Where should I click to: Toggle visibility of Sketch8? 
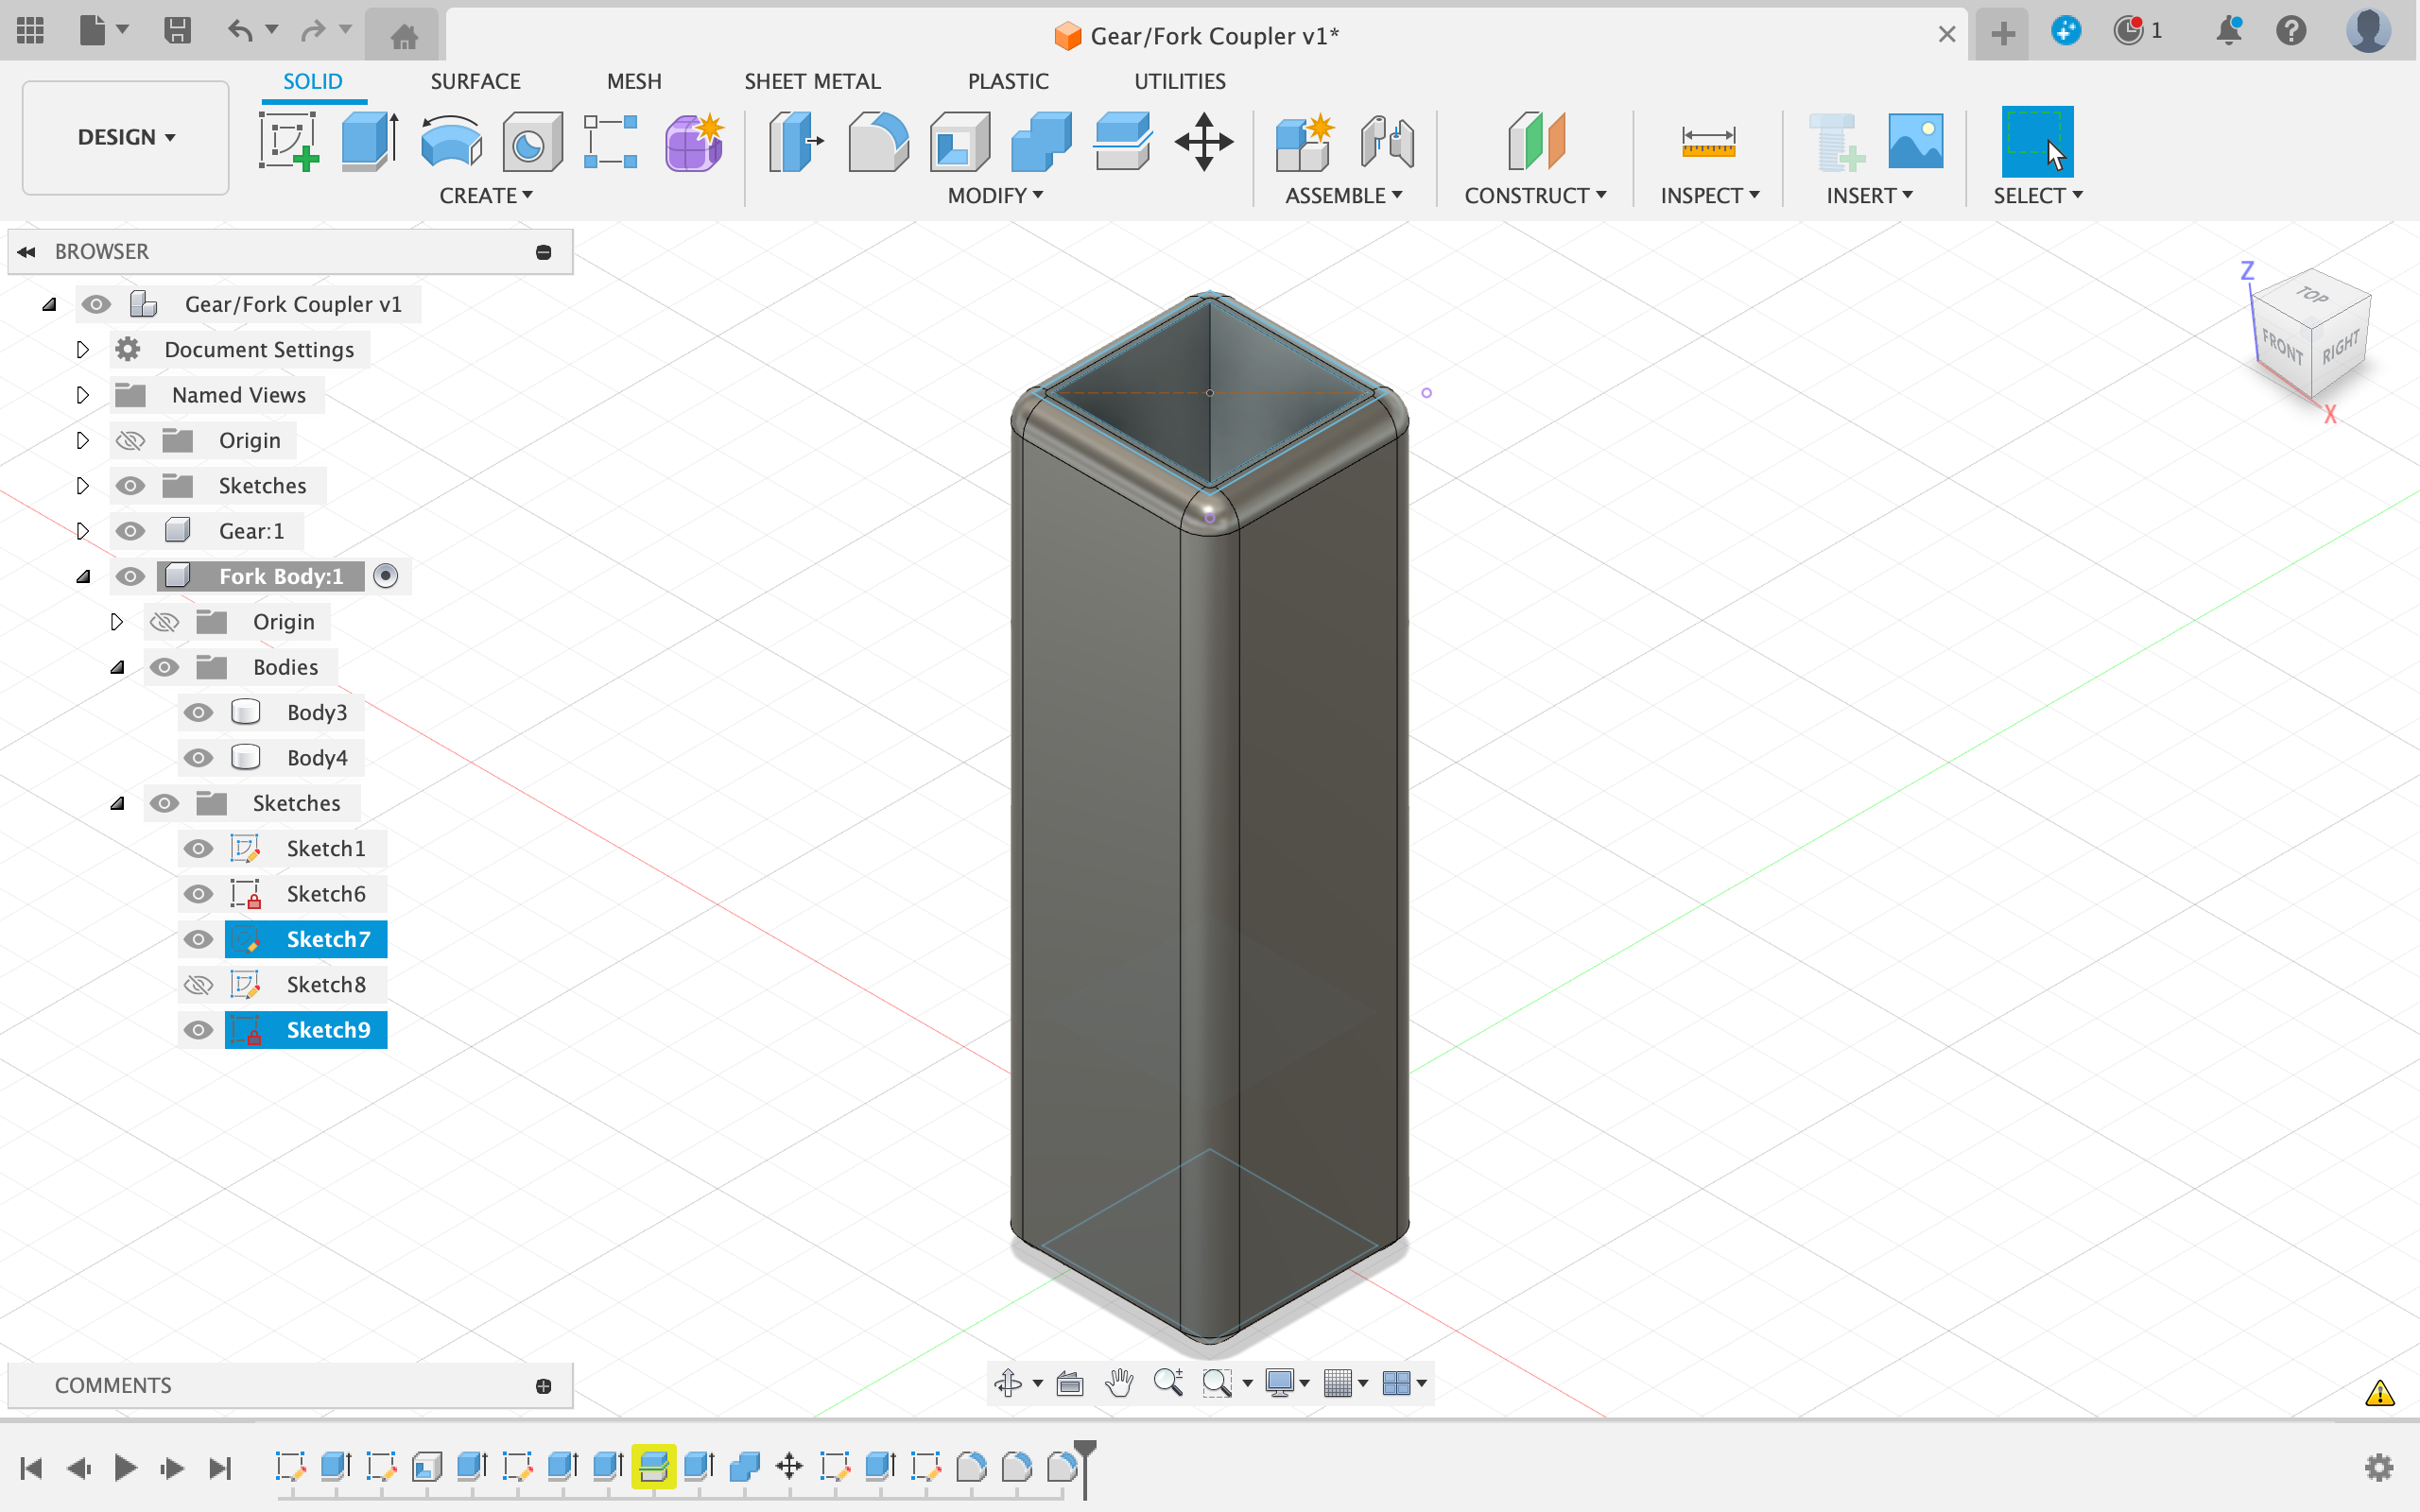coord(197,983)
